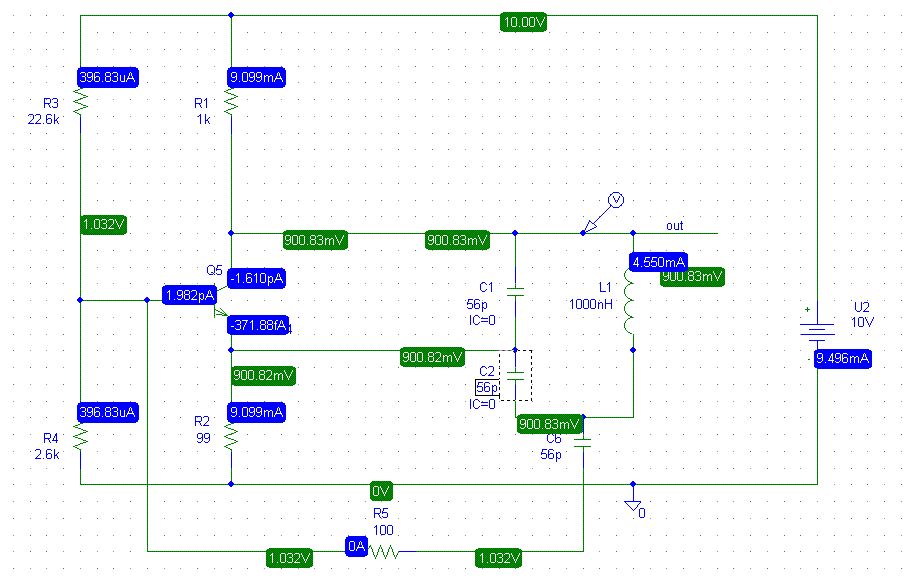Viewport: 905px width, 584px height.
Task: Click the 9.496mA current label near battery
Action: click(x=842, y=358)
